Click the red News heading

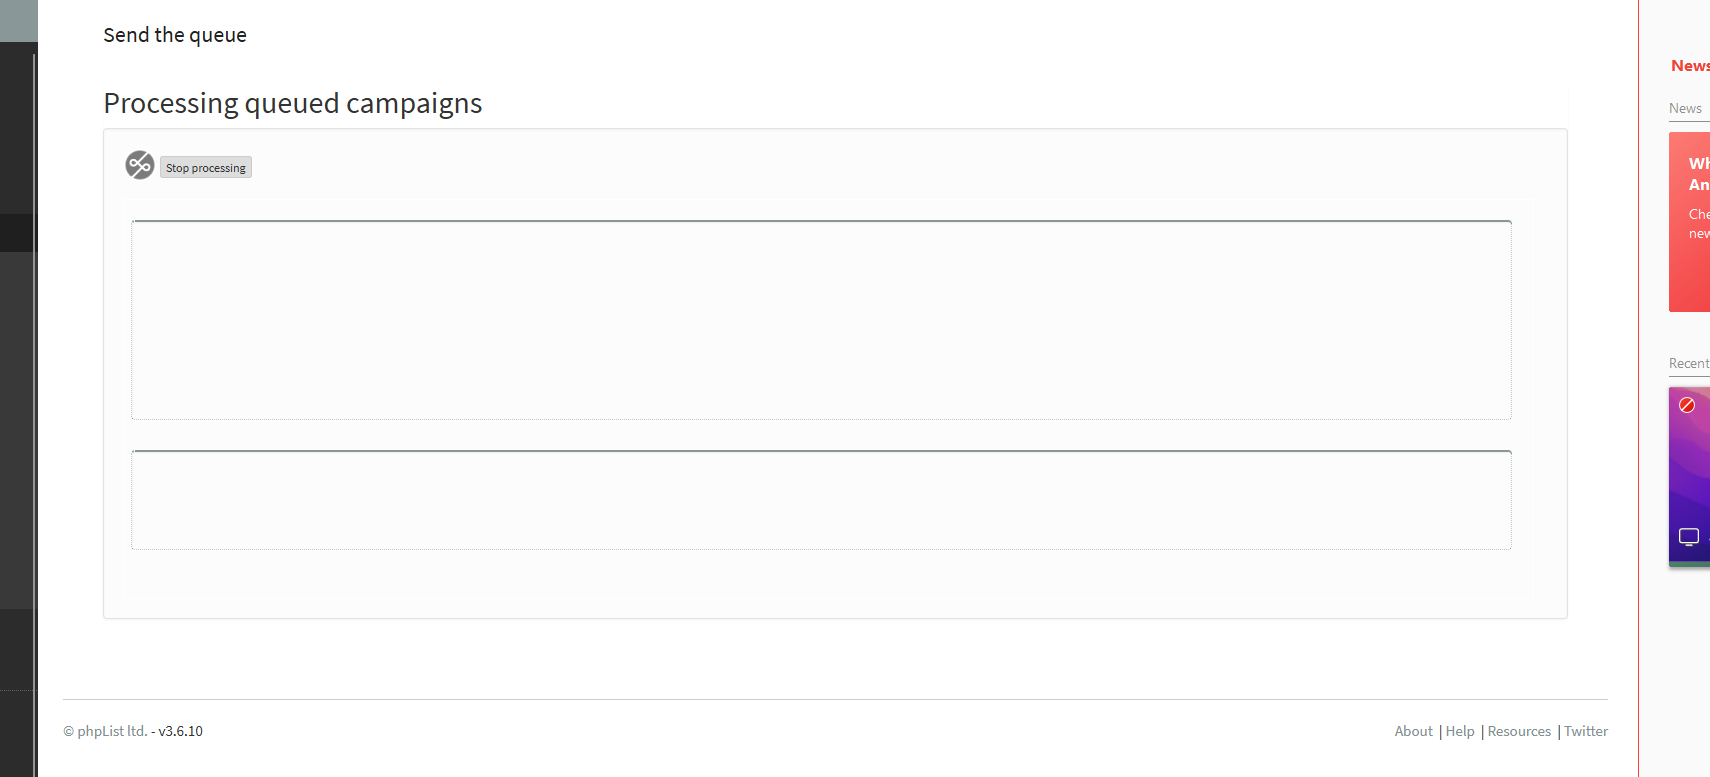coord(1690,66)
